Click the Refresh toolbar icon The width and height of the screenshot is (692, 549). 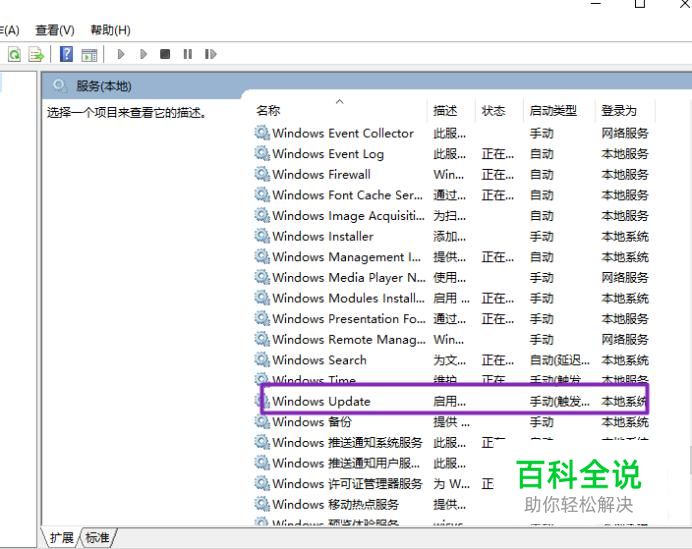(x=14, y=55)
